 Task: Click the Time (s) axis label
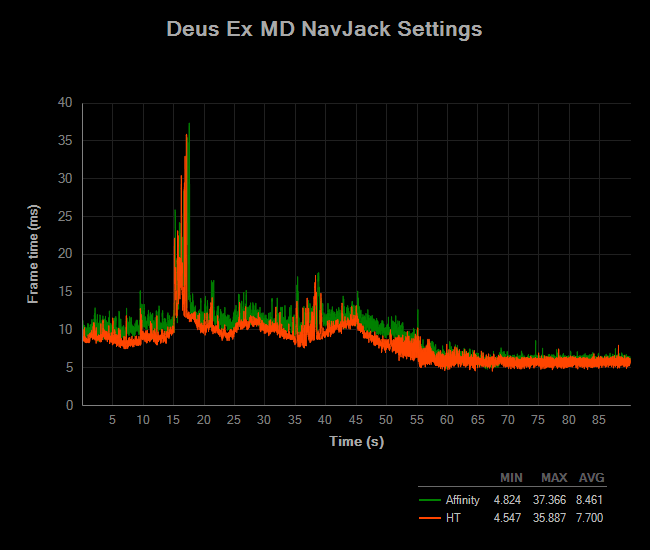pyautogui.click(x=357, y=441)
